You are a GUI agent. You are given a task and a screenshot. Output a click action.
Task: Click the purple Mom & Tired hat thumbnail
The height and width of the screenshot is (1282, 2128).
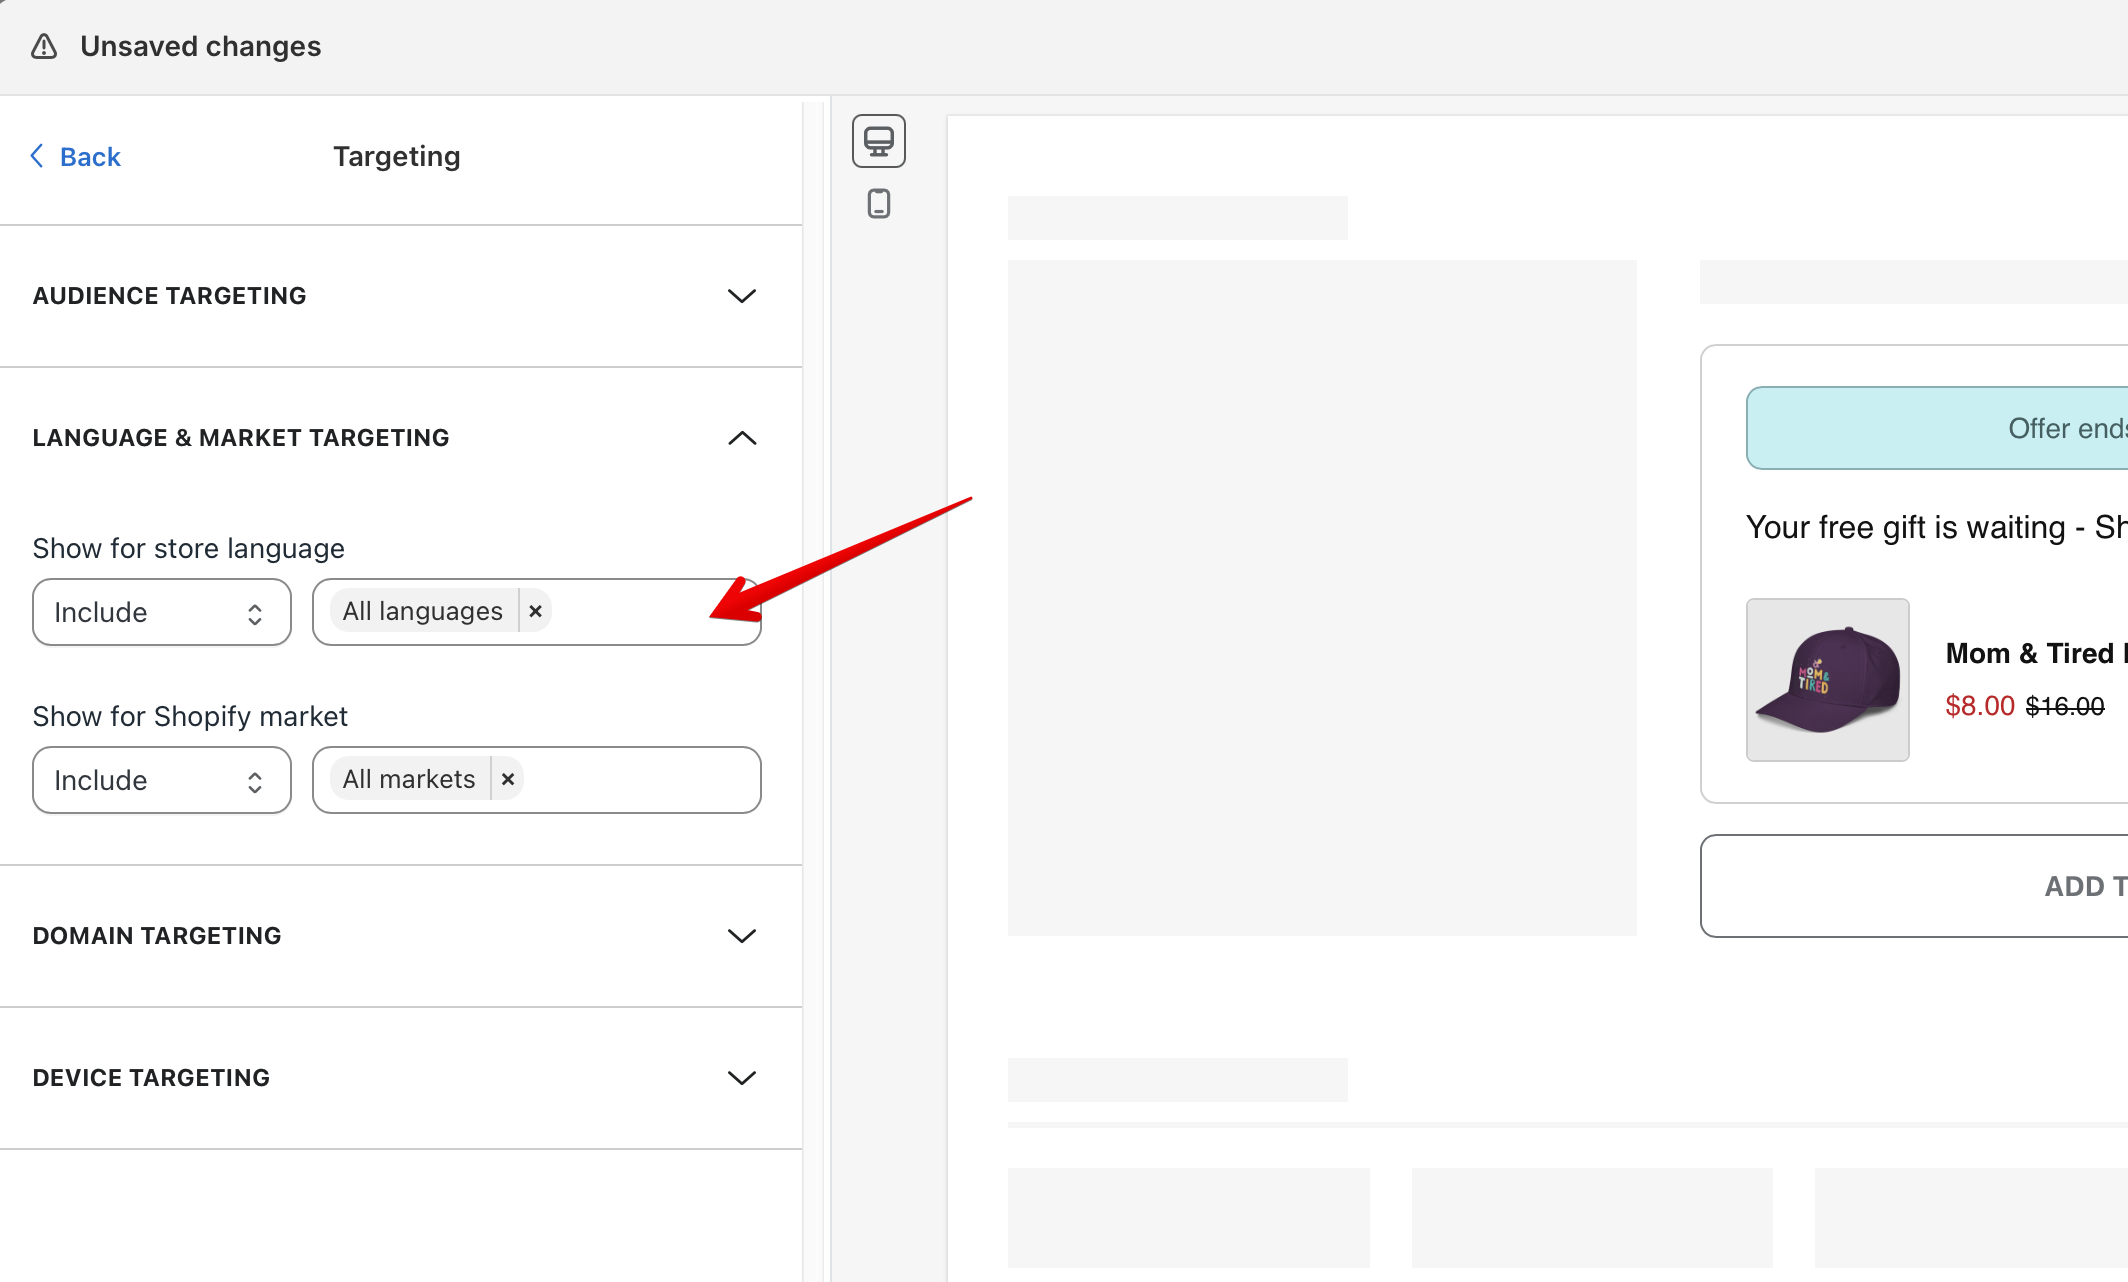click(x=1827, y=680)
